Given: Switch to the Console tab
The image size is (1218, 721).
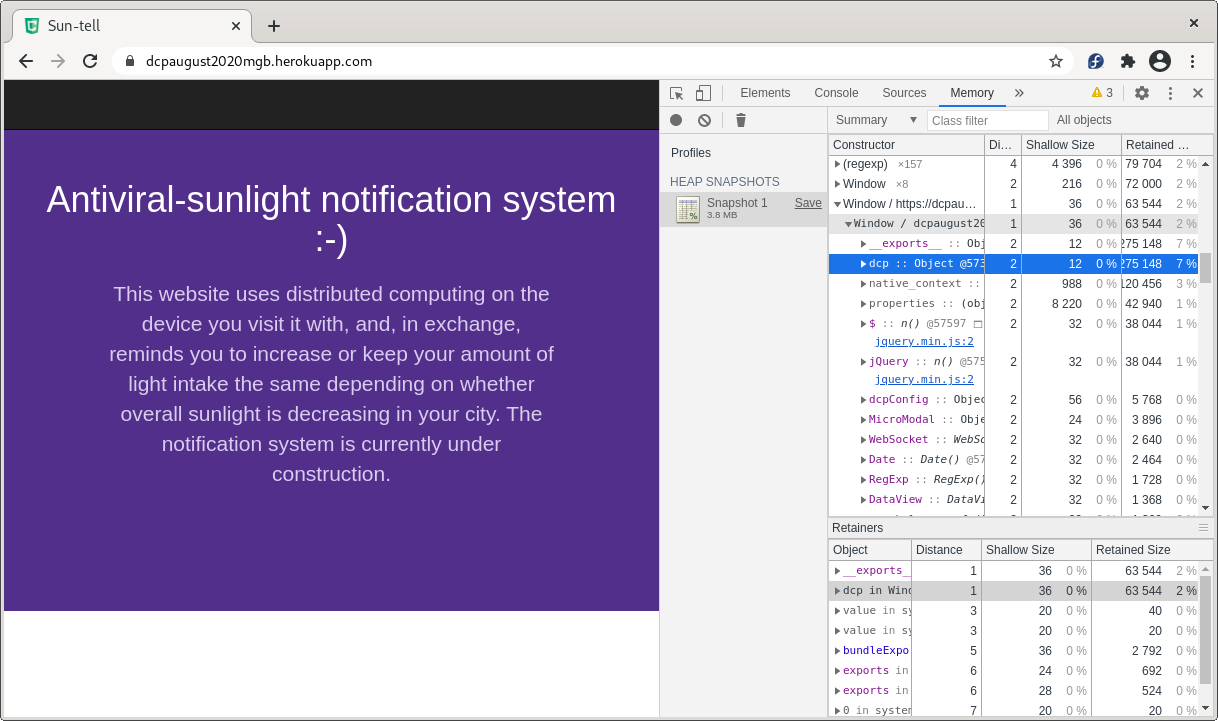Looking at the screenshot, I should tap(836, 93).
